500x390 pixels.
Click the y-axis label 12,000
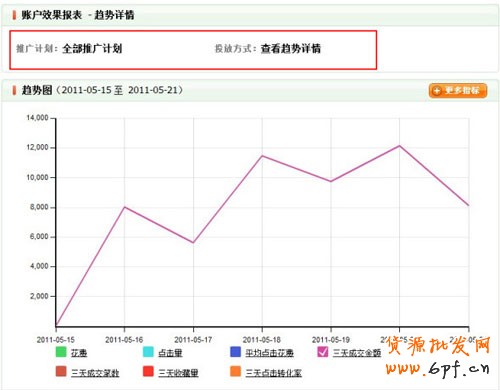pyautogui.click(x=37, y=147)
